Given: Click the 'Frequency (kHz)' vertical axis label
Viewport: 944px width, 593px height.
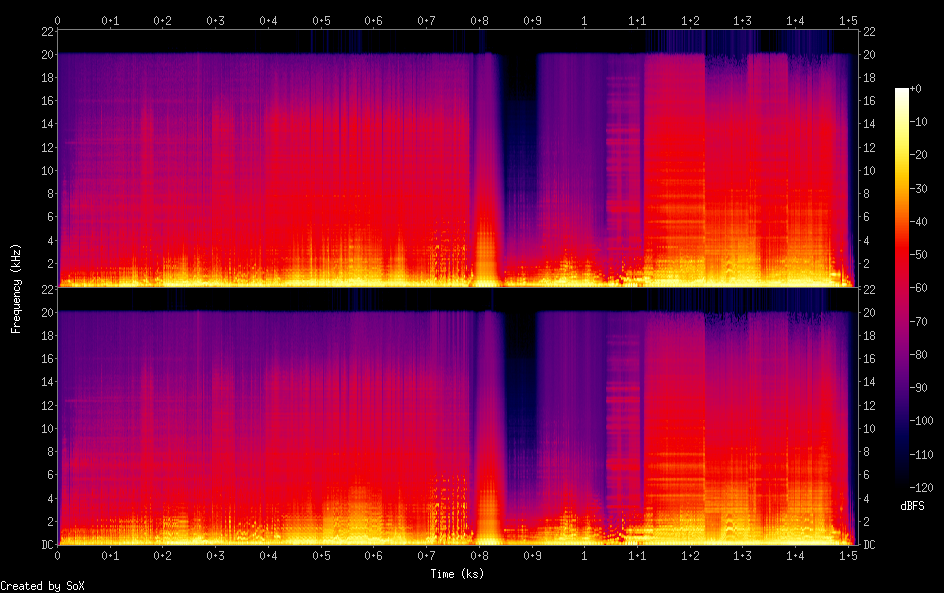Looking at the screenshot, I should click(x=16, y=287).
